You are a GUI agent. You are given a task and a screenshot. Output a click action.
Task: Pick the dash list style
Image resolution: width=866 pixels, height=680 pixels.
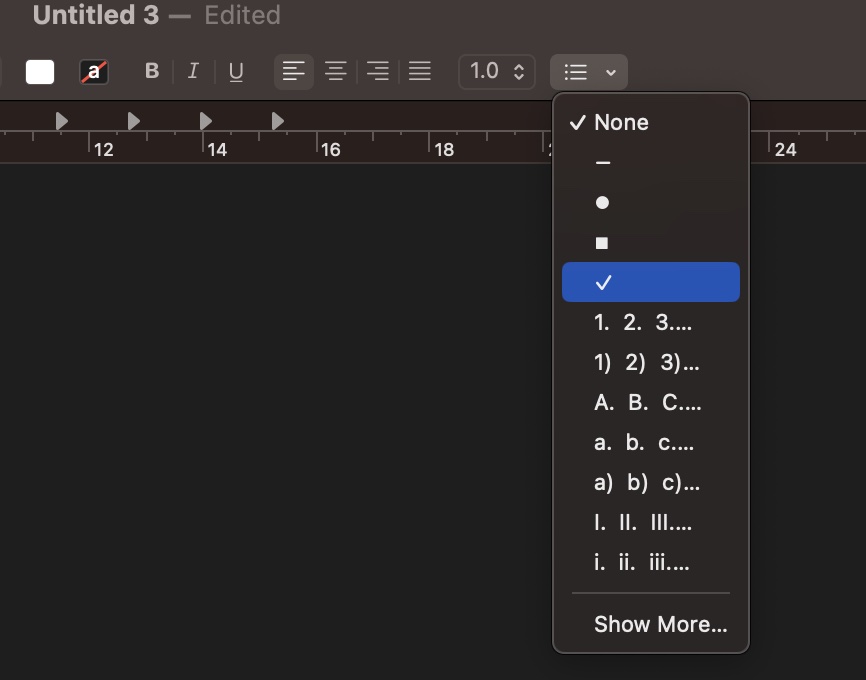(650, 162)
